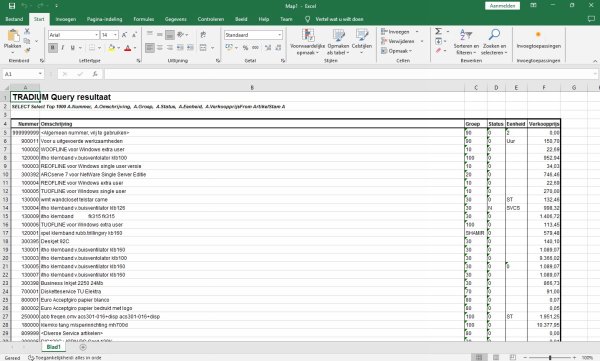Click the percent style icon
Image resolution: width=600 pixels, height=361 pixels.
click(x=245, y=47)
